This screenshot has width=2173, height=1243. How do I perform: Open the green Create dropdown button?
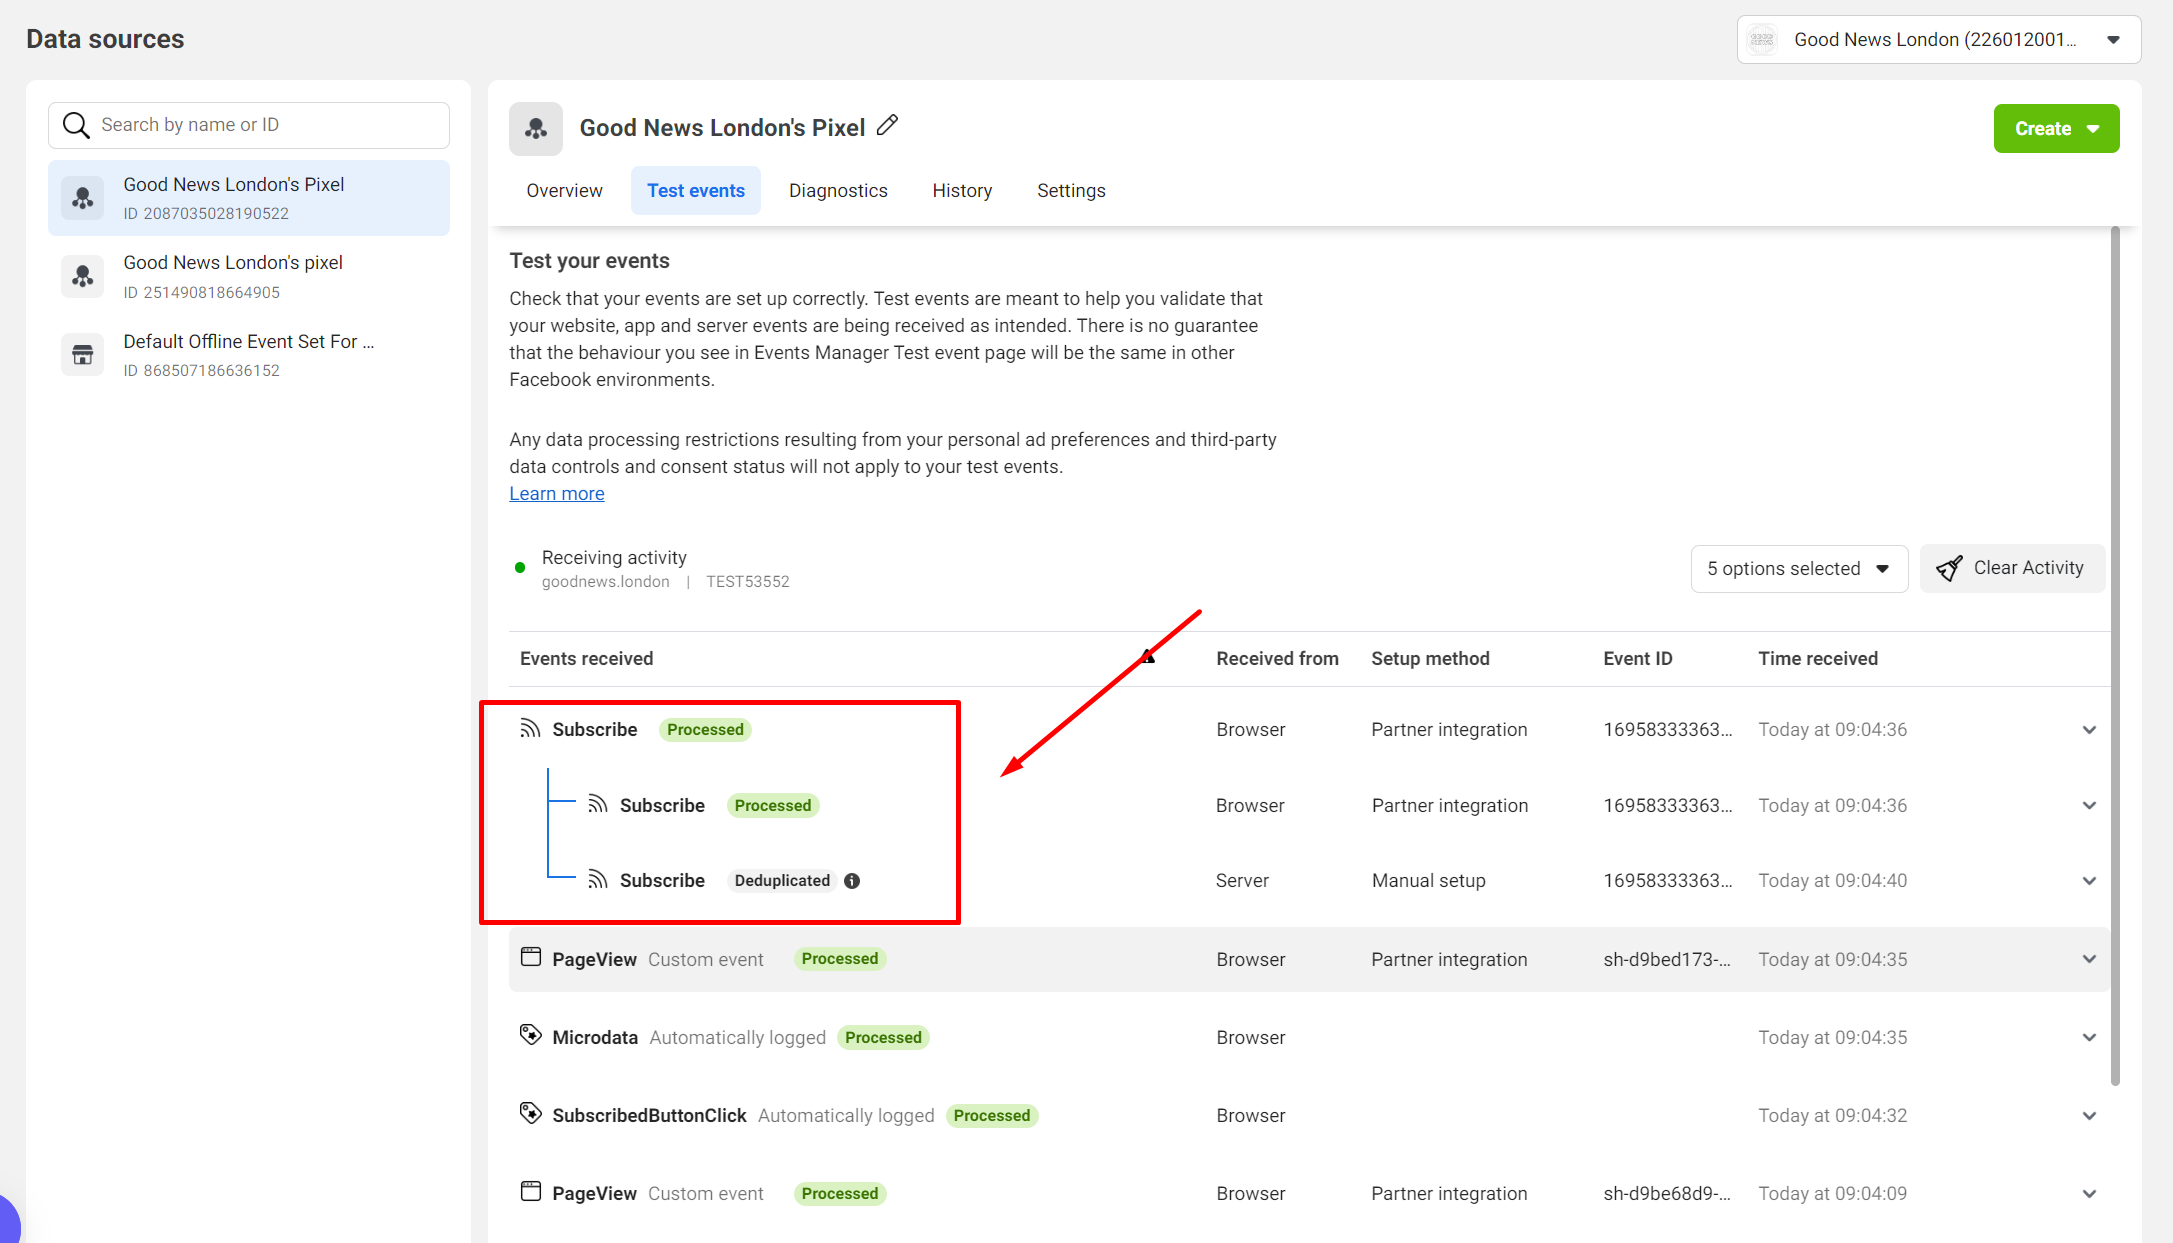point(2056,128)
